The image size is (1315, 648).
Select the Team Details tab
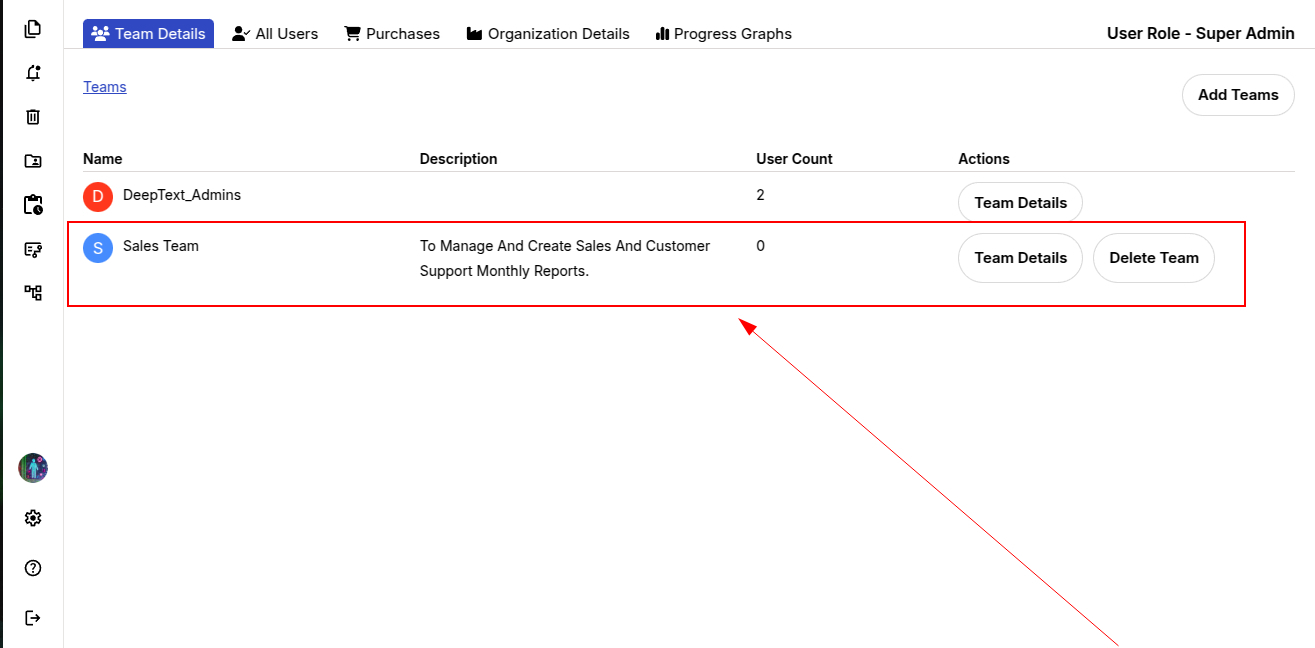point(148,34)
